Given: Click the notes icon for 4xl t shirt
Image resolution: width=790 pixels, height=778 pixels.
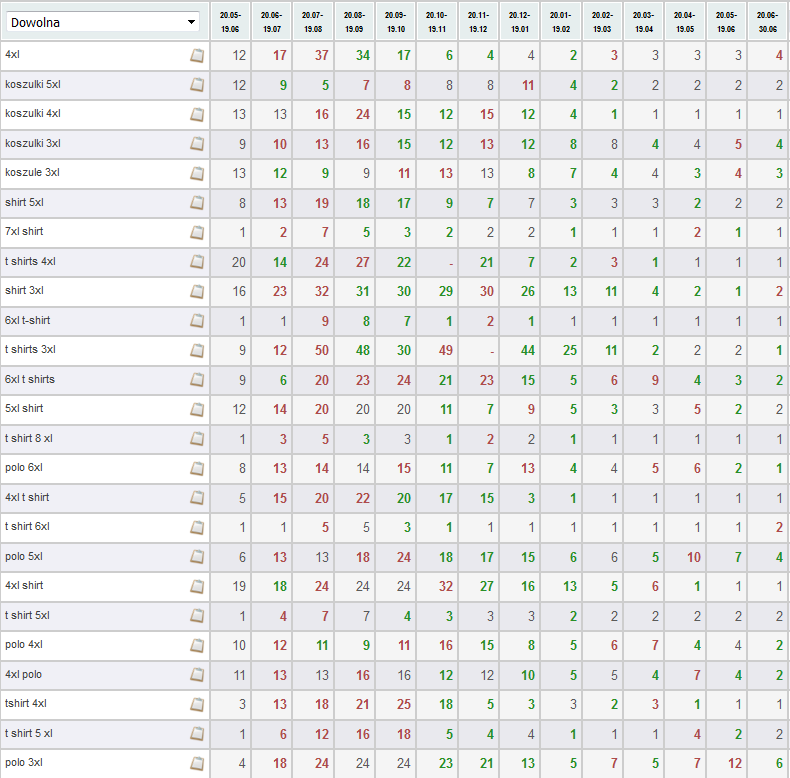Looking at the screenshot, I should click(197, 497).
